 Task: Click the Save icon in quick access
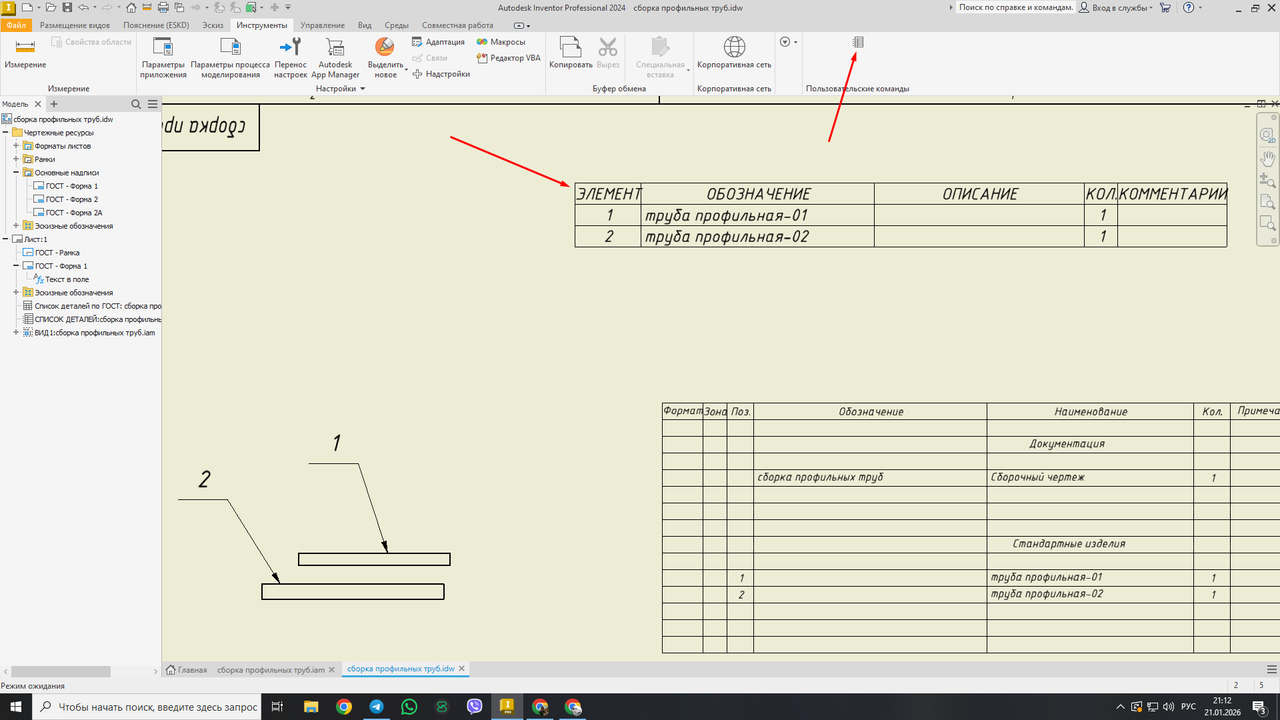point(67,7)
